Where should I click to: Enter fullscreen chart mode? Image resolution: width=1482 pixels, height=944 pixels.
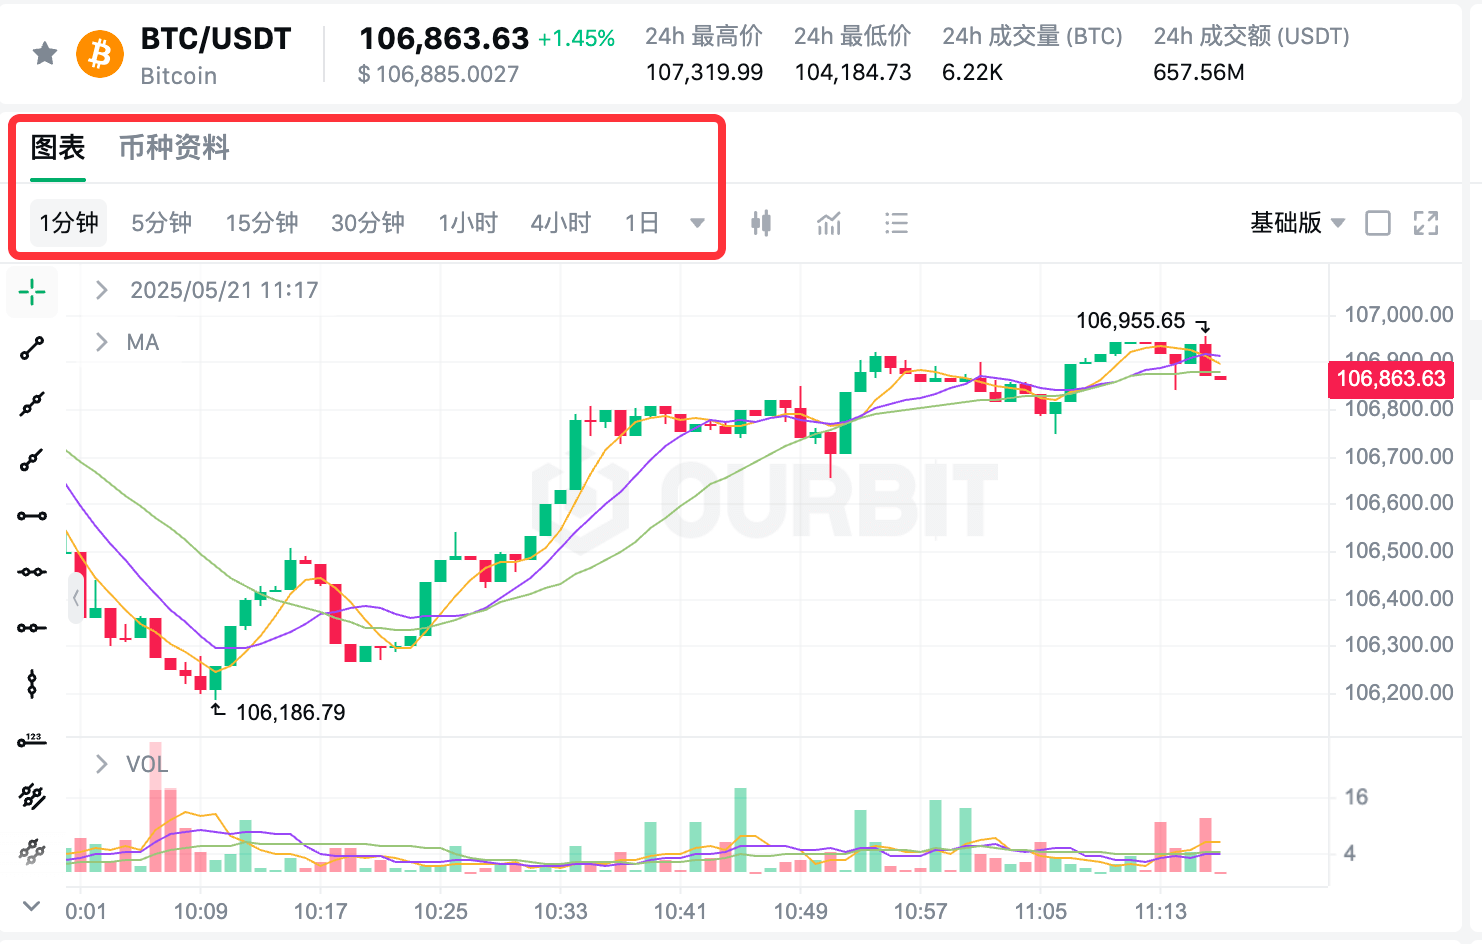1426,223
